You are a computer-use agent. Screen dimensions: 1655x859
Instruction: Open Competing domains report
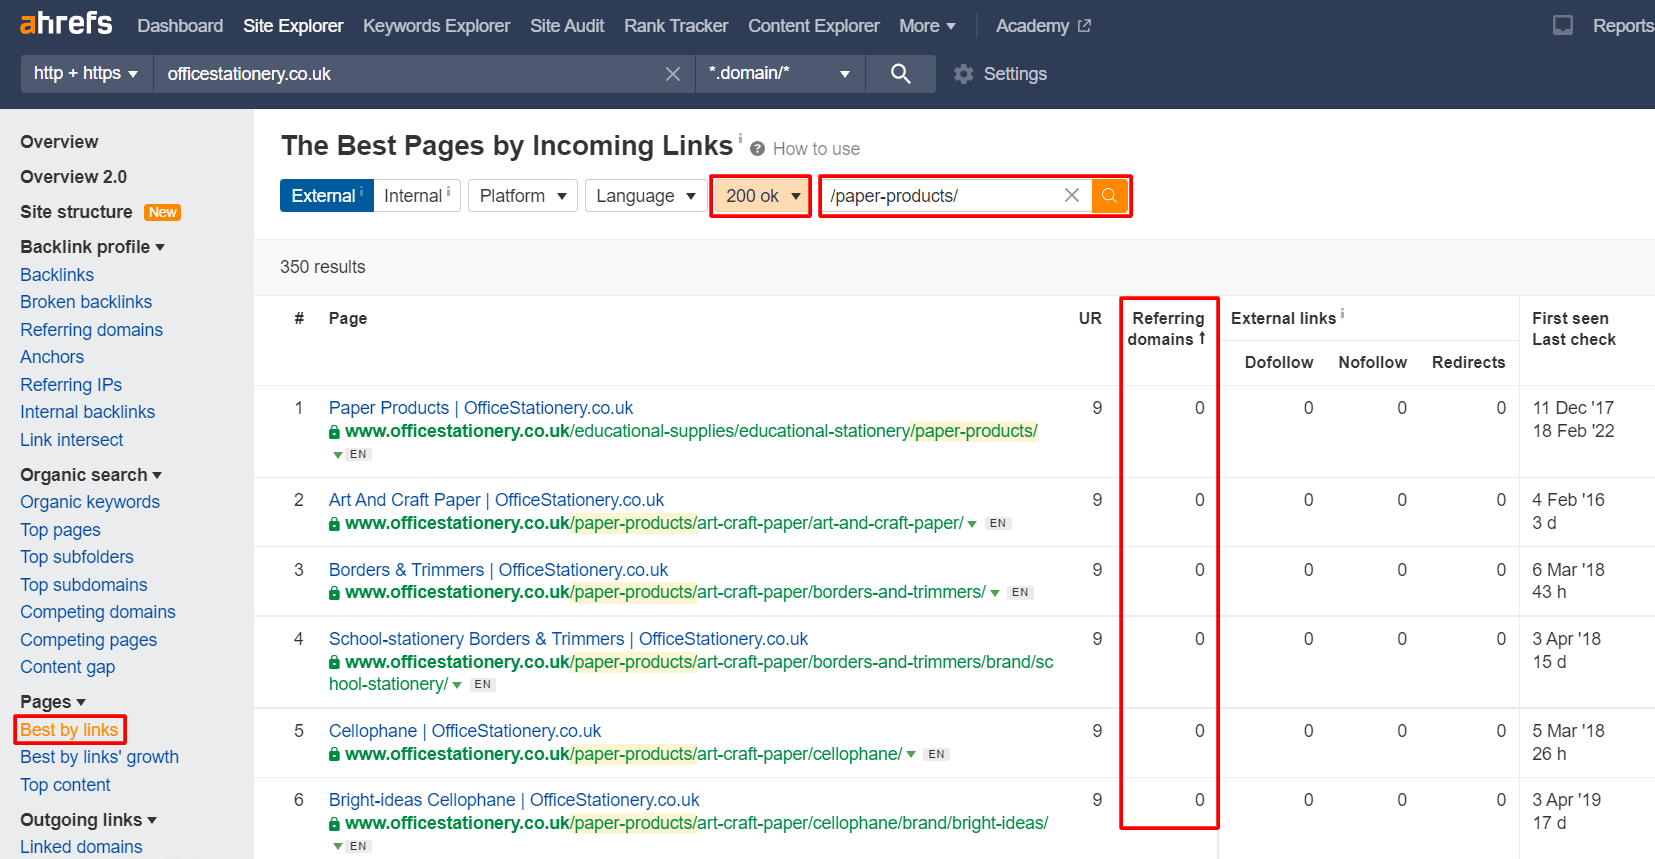98,612
